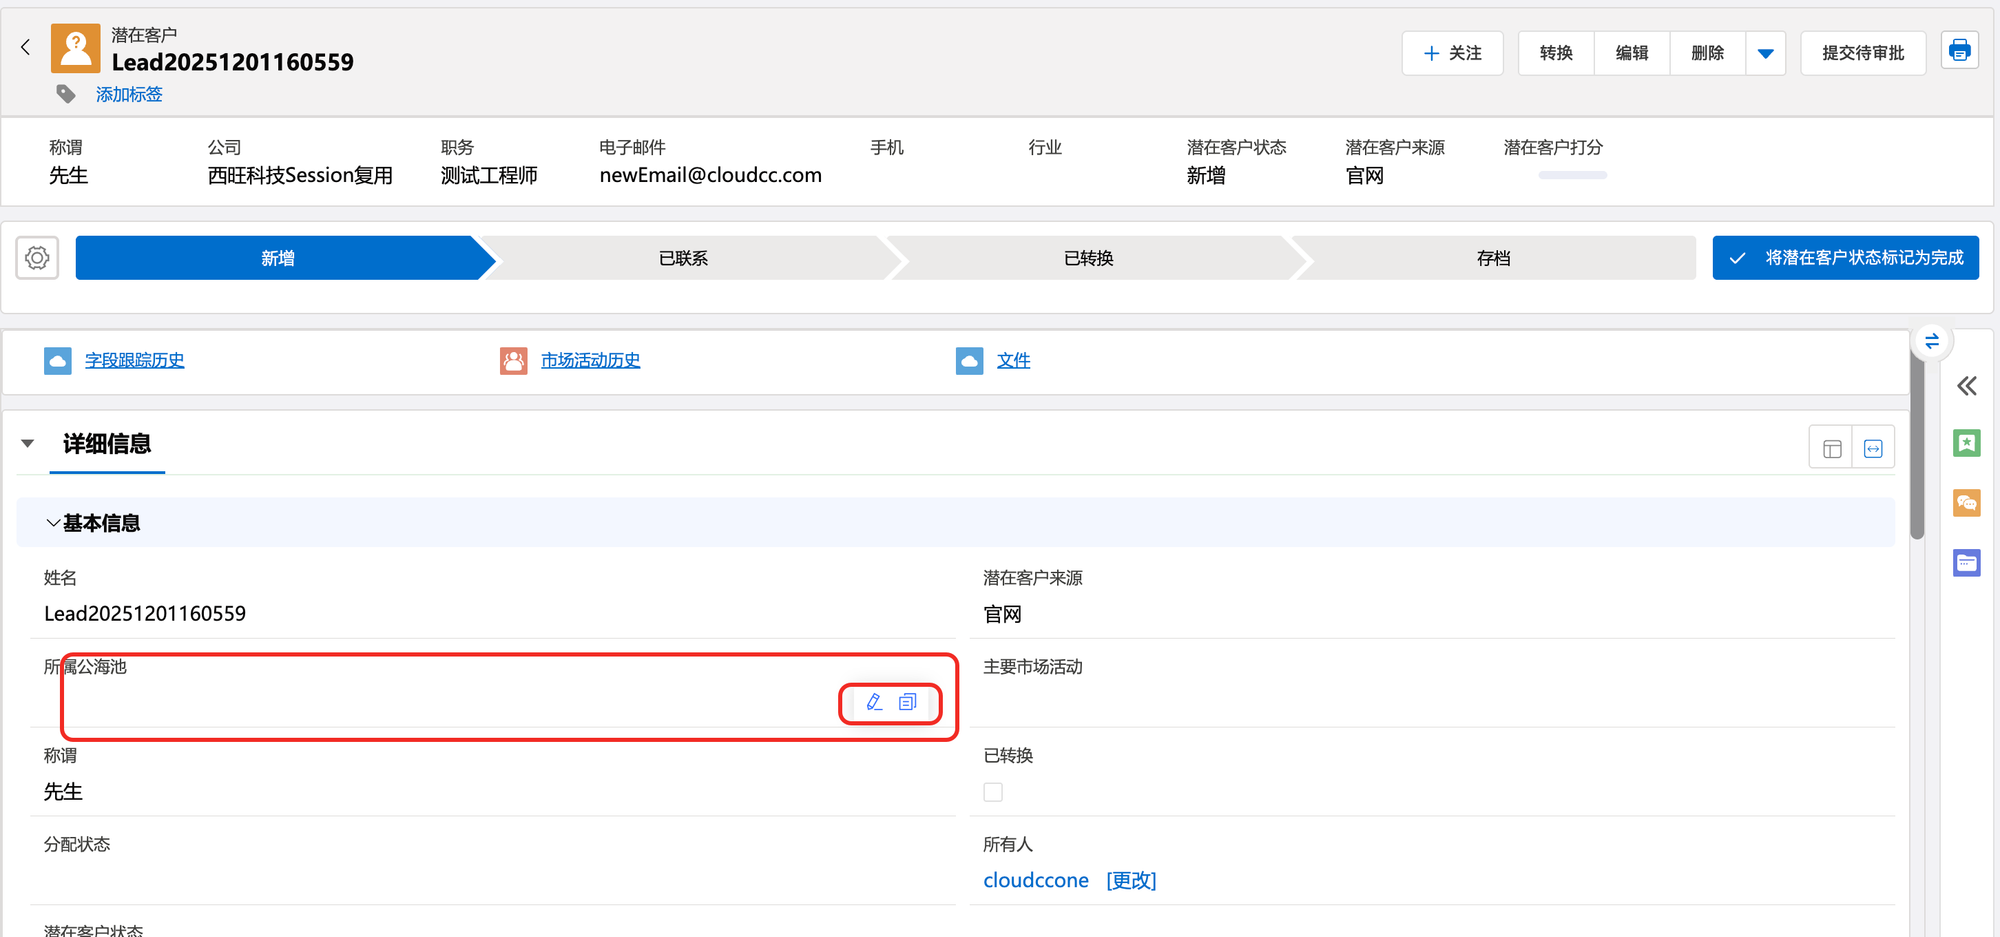Open the 字段跟踪历史 link
2000x937 pixels.
tap(134, 361)
